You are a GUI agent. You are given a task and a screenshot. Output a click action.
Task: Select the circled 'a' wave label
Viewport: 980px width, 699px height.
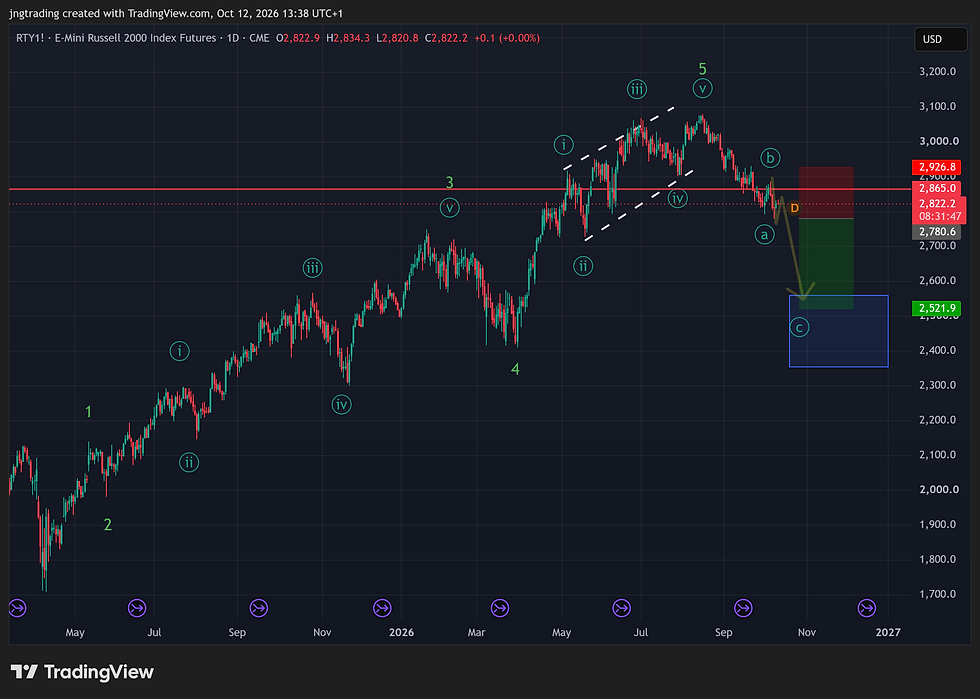pyautogui.click(x=764, y=234)
